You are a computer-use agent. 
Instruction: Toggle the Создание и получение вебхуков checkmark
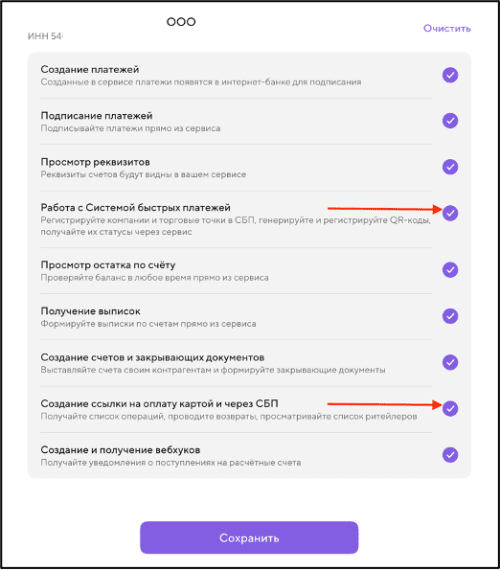click(x=450, y=455)
